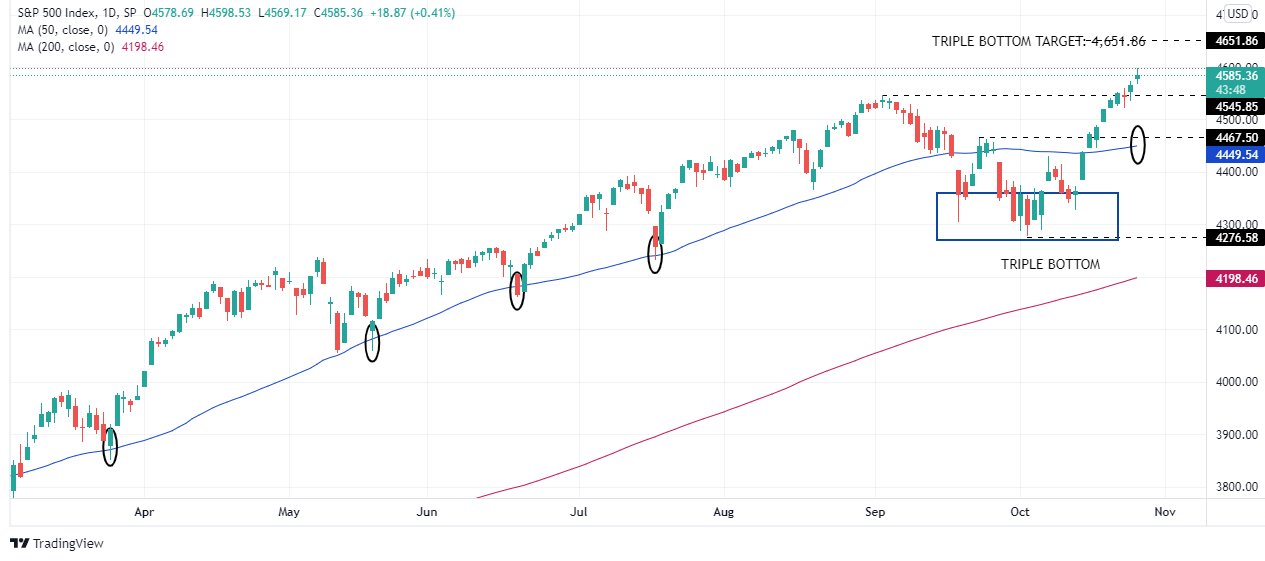Click the 4651.86 target price label
This screenshot has height=561, width=1265.
[1238, 41]
